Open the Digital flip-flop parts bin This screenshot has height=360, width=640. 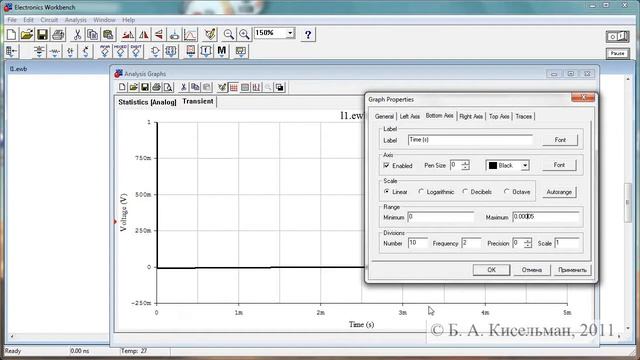(171, 51)
